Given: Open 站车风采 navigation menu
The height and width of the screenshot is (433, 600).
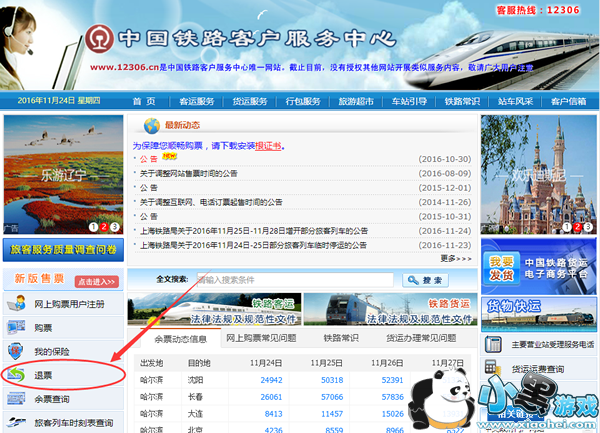Looking at the screenshot, I should 515,101.
